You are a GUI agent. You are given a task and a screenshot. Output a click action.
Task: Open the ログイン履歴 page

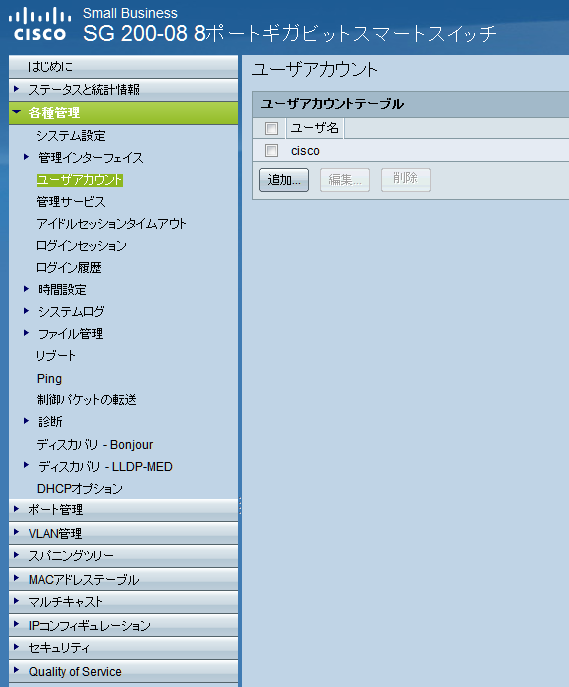pos(69,268)
